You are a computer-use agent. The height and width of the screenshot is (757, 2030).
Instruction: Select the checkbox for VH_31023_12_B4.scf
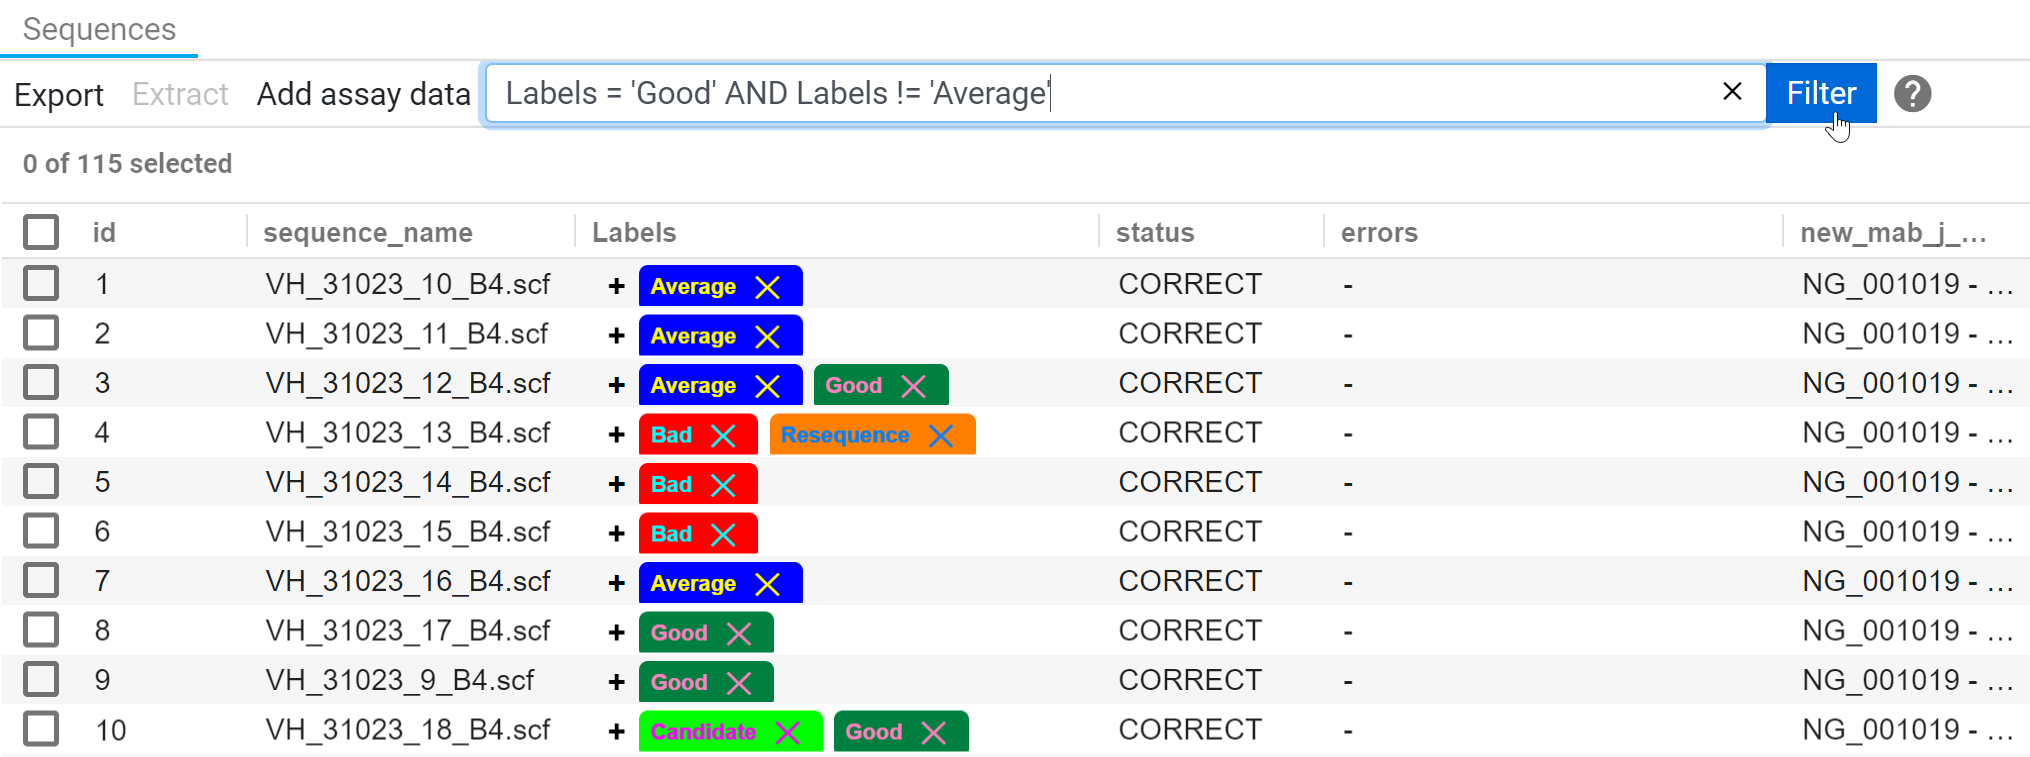tap(41, 382)
